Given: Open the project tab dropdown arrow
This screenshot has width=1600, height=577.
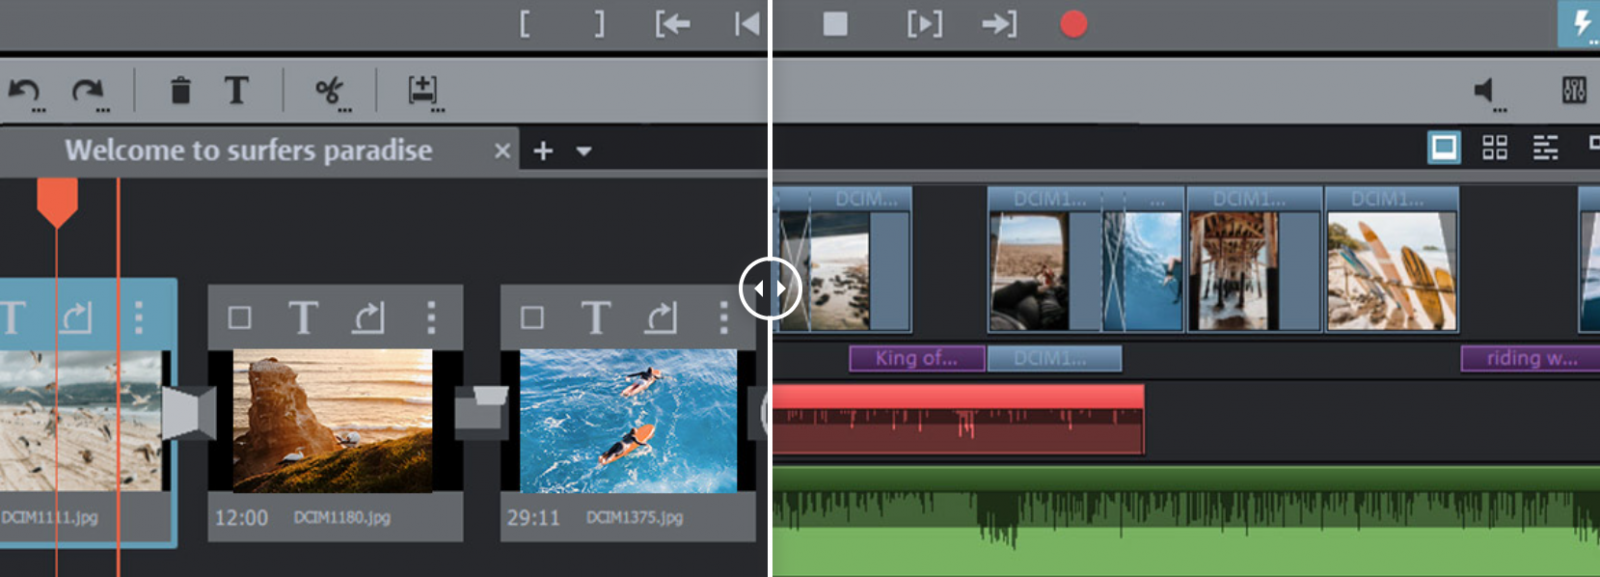Looking at the screenshot, I should [584, 151].
